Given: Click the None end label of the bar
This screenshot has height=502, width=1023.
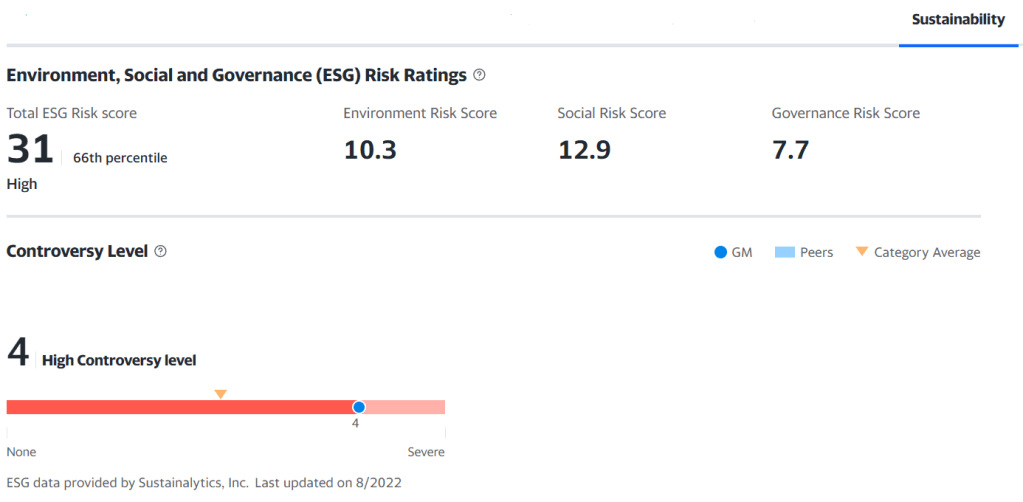Looking at the screenshot, I should click(21, 452).
